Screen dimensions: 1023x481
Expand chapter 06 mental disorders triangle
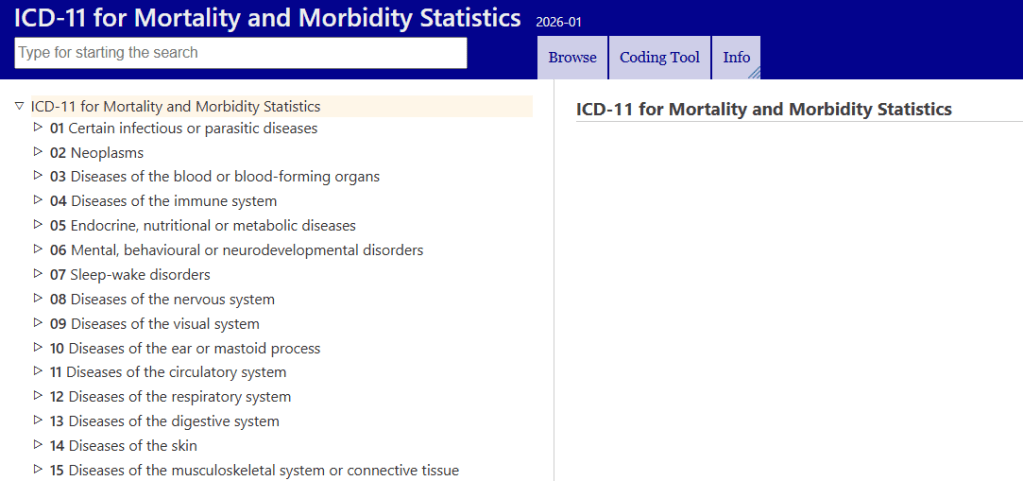point(37,249)
